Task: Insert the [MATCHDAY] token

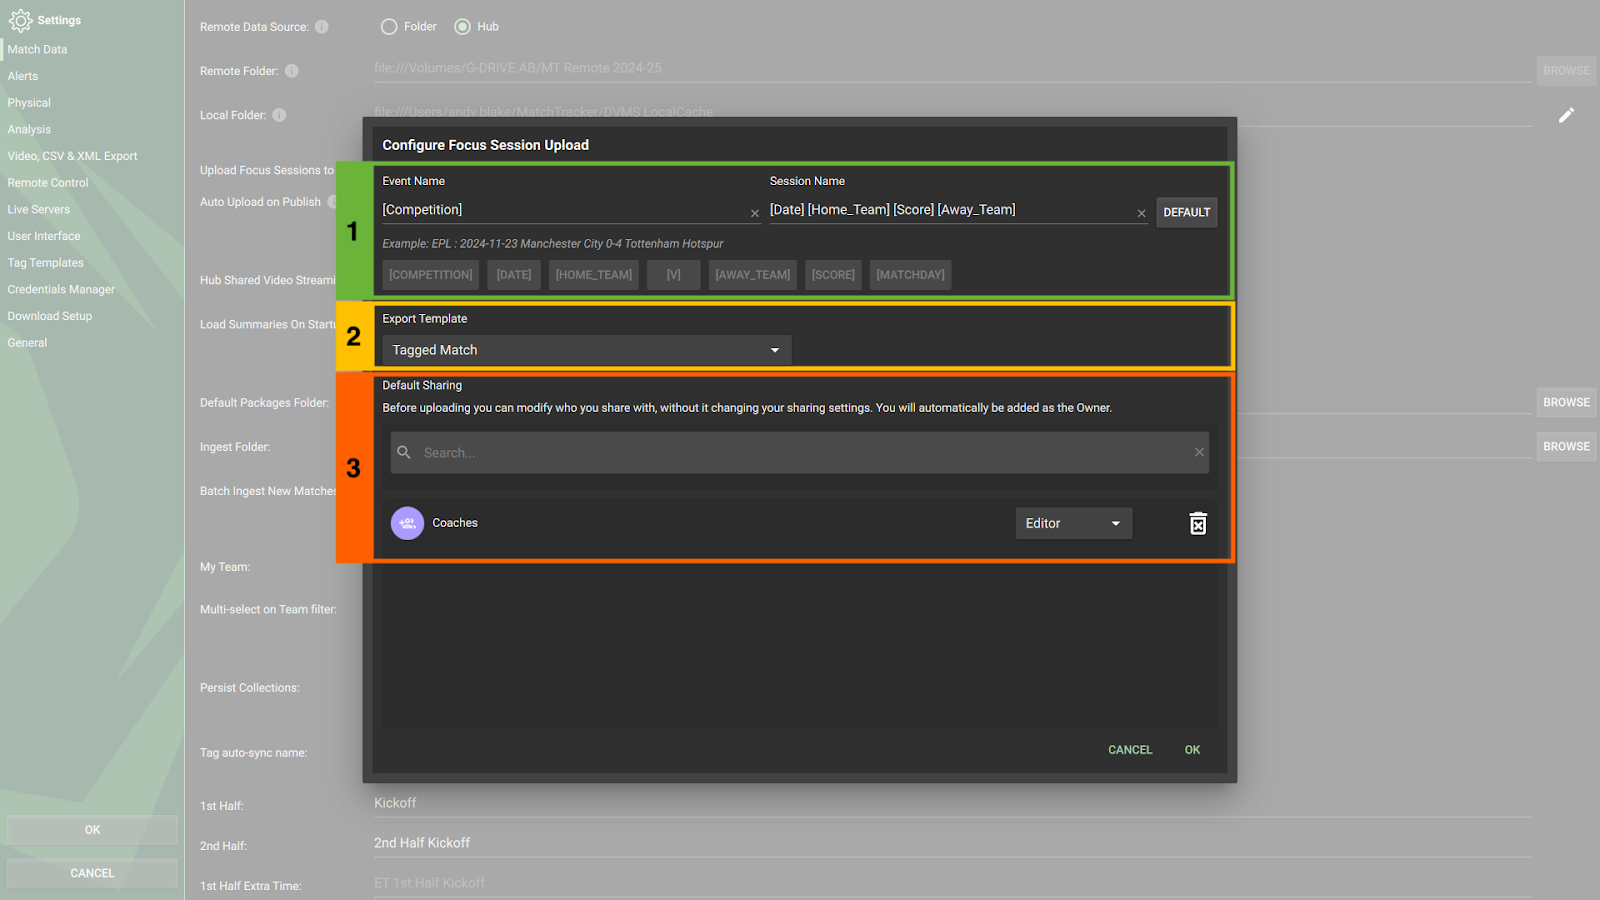Action: [x=909, y=274]
